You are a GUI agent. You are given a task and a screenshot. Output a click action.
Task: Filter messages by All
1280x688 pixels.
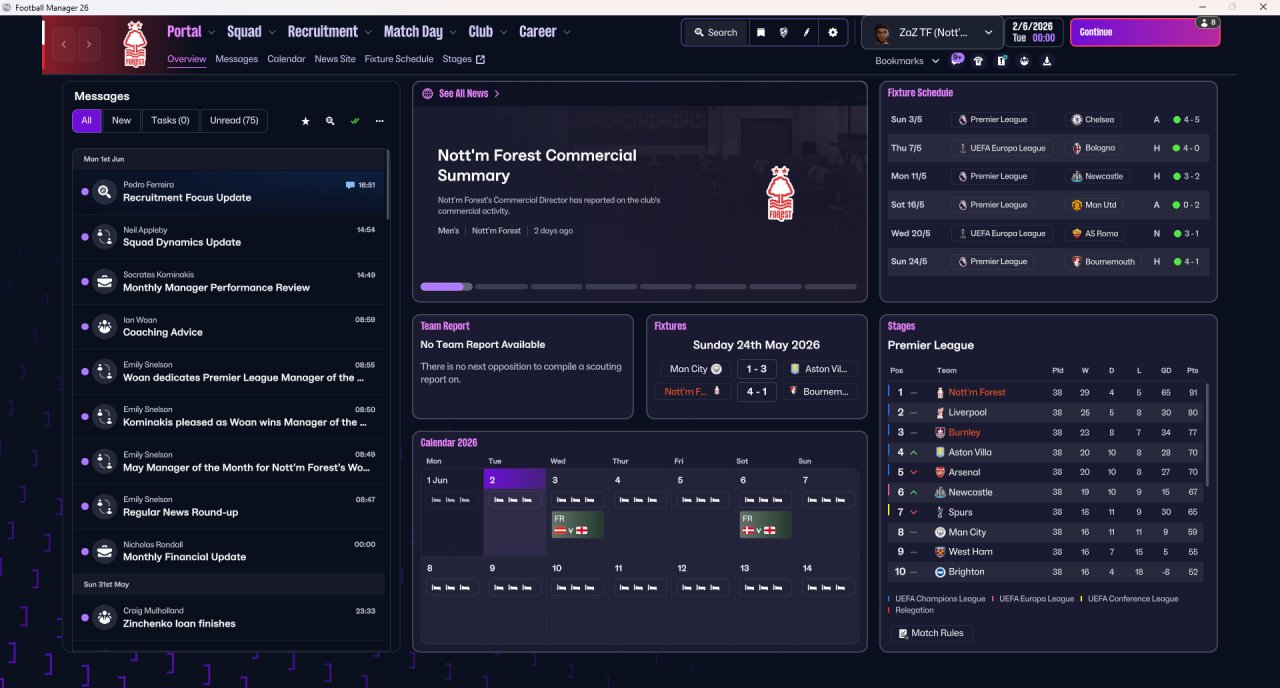click(x=86, y=121)
